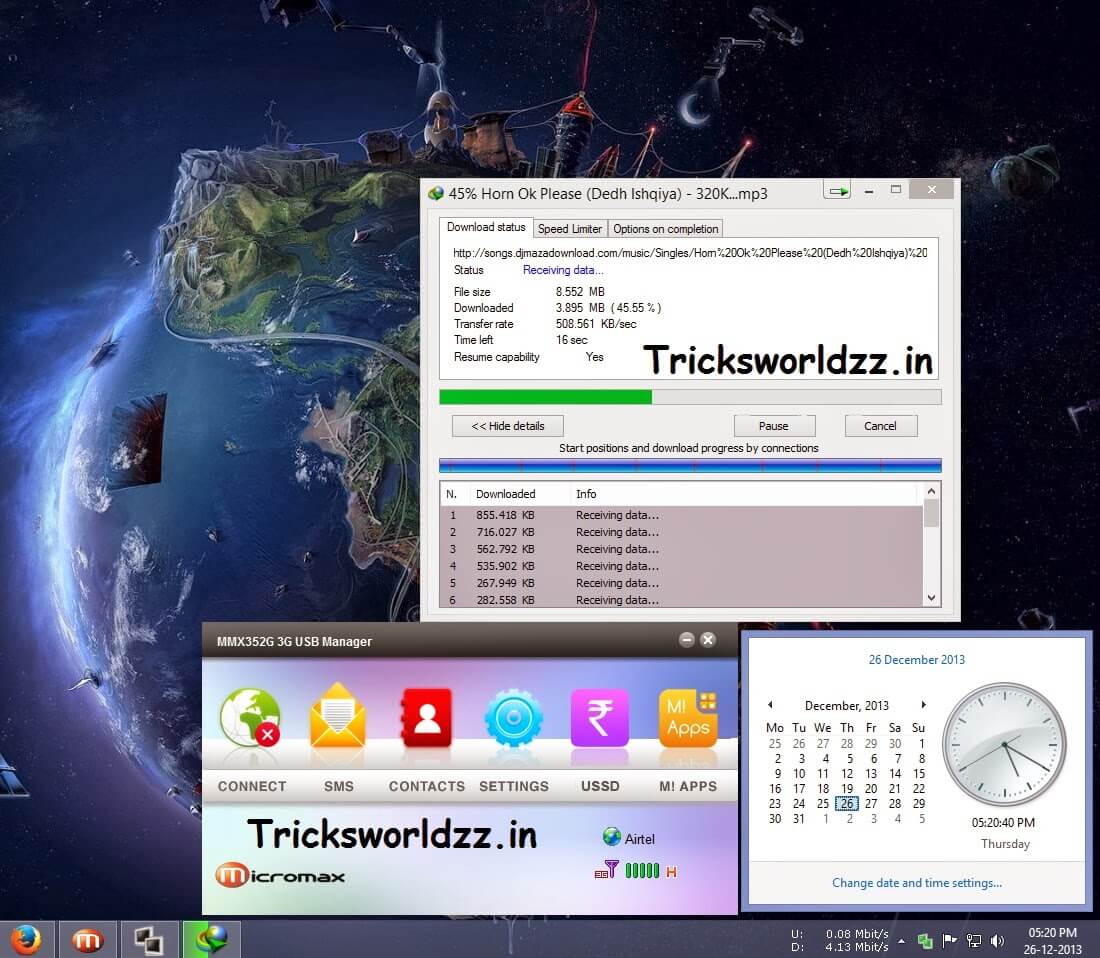Open the volume speaker tray icon
Screen dimensions: 1100x958
tap(997, 940)
